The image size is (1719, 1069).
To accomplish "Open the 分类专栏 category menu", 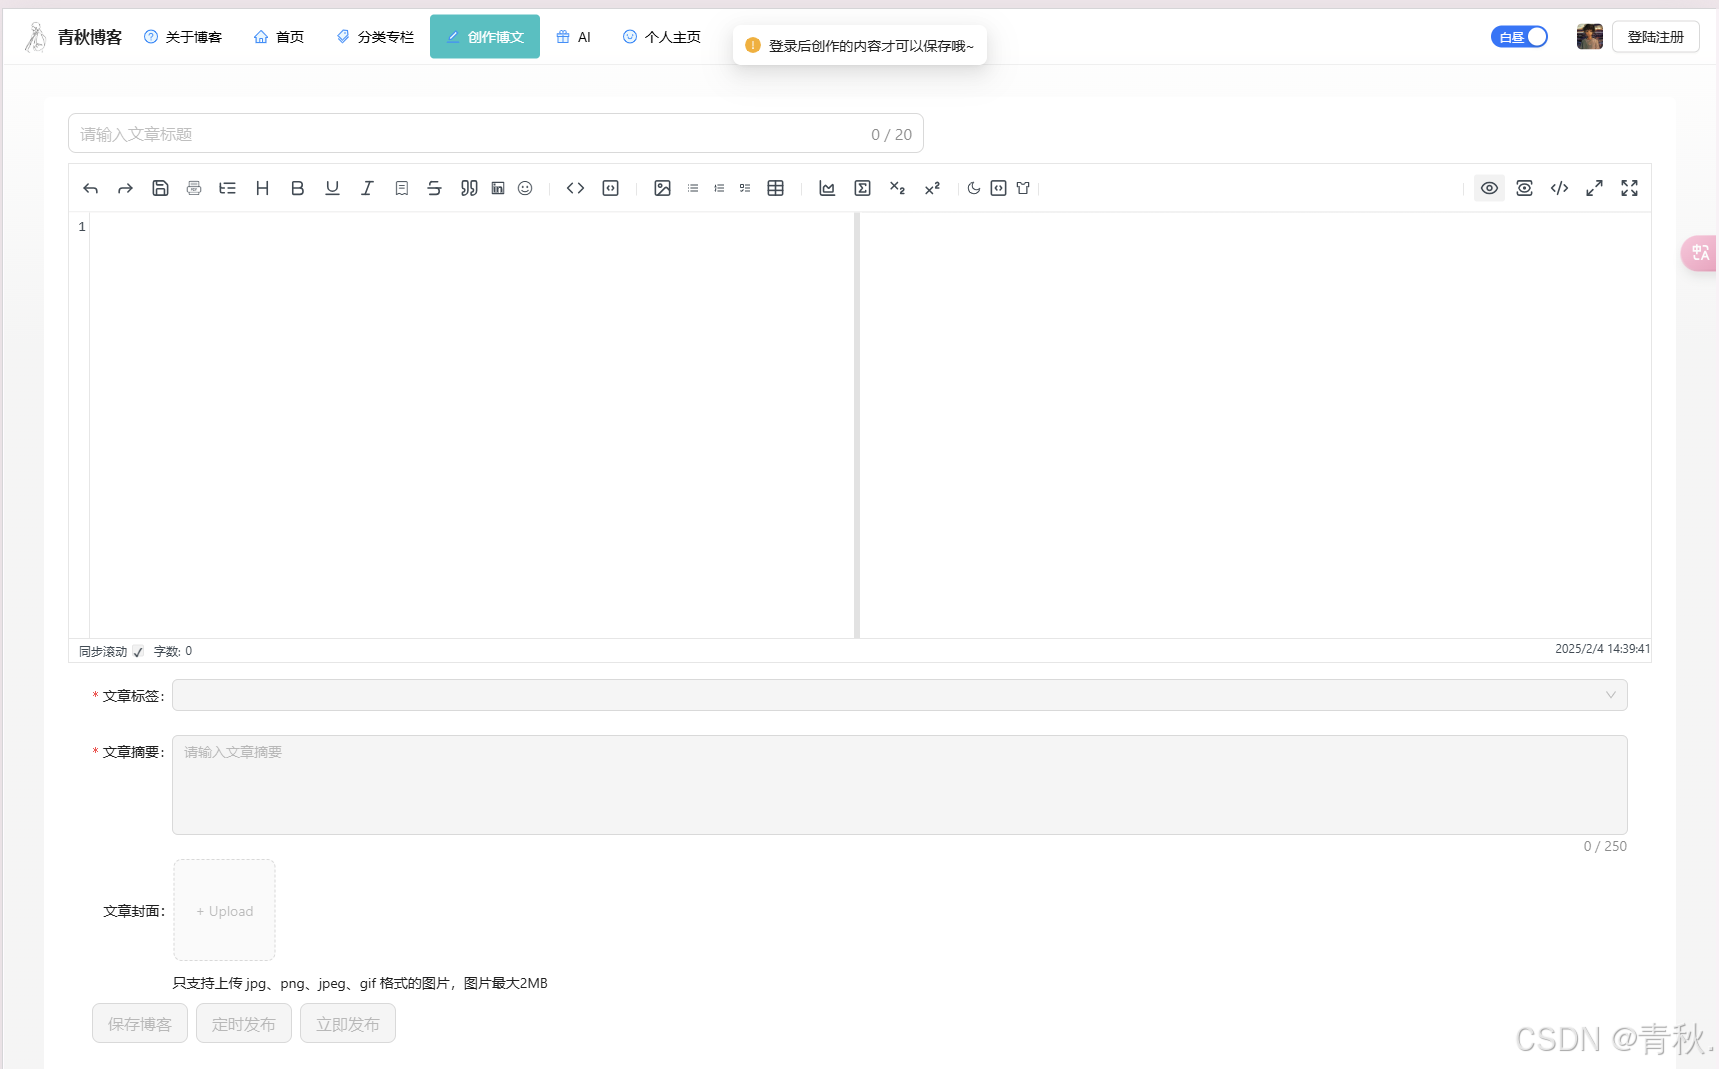I will point(375,37).
